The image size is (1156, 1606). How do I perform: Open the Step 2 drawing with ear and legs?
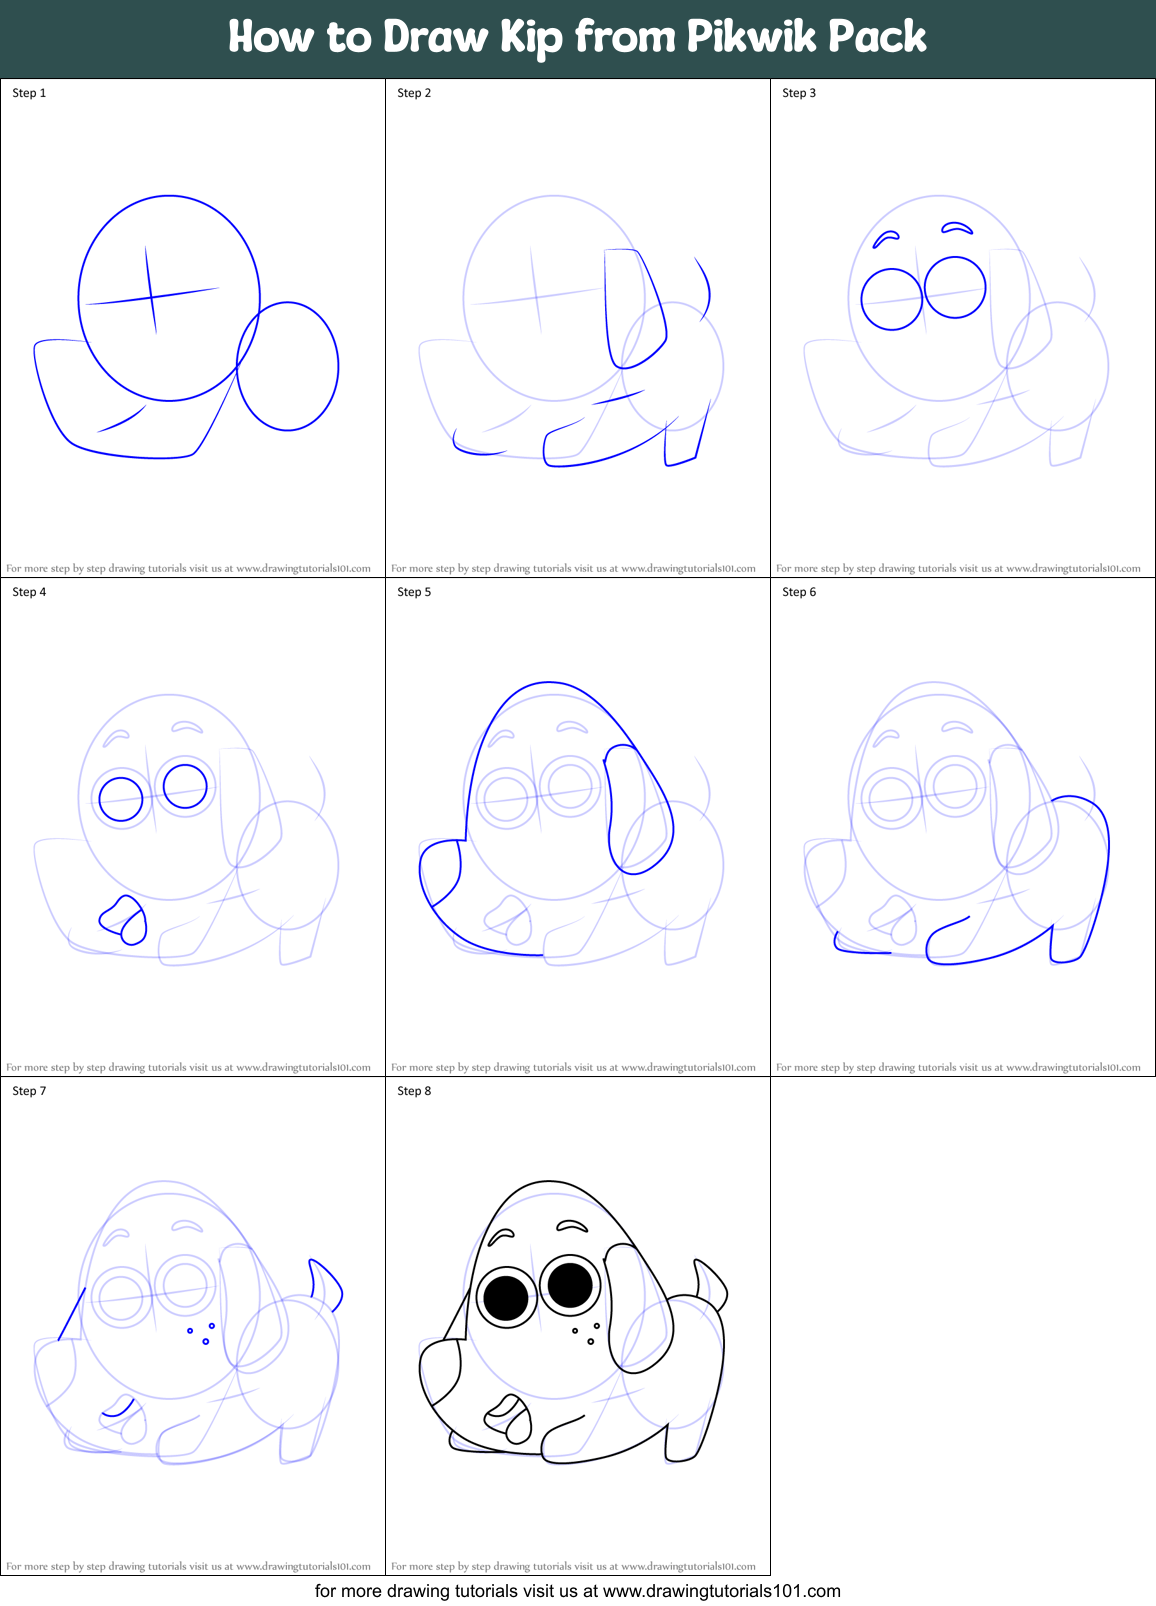pos(571,332)
